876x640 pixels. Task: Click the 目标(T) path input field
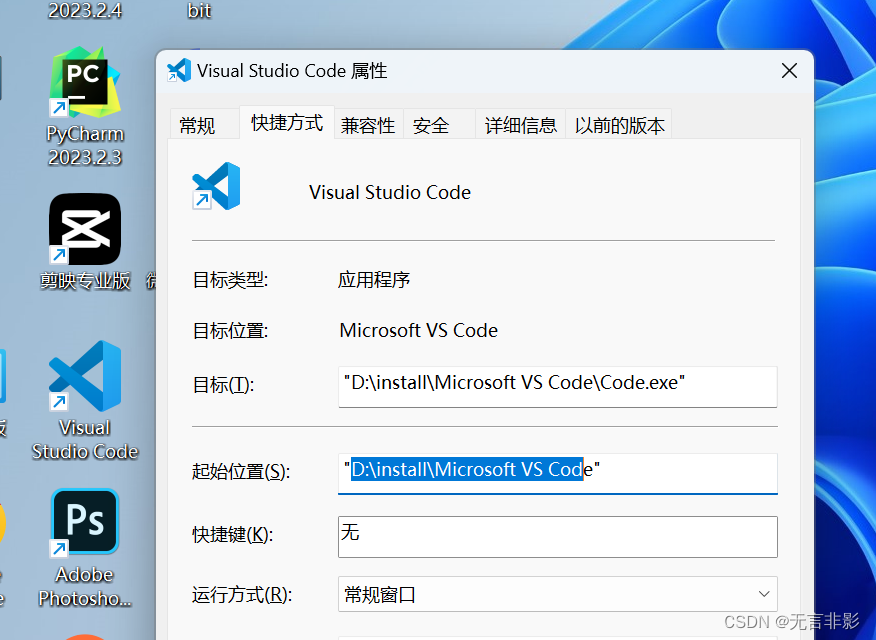(558, 386)
